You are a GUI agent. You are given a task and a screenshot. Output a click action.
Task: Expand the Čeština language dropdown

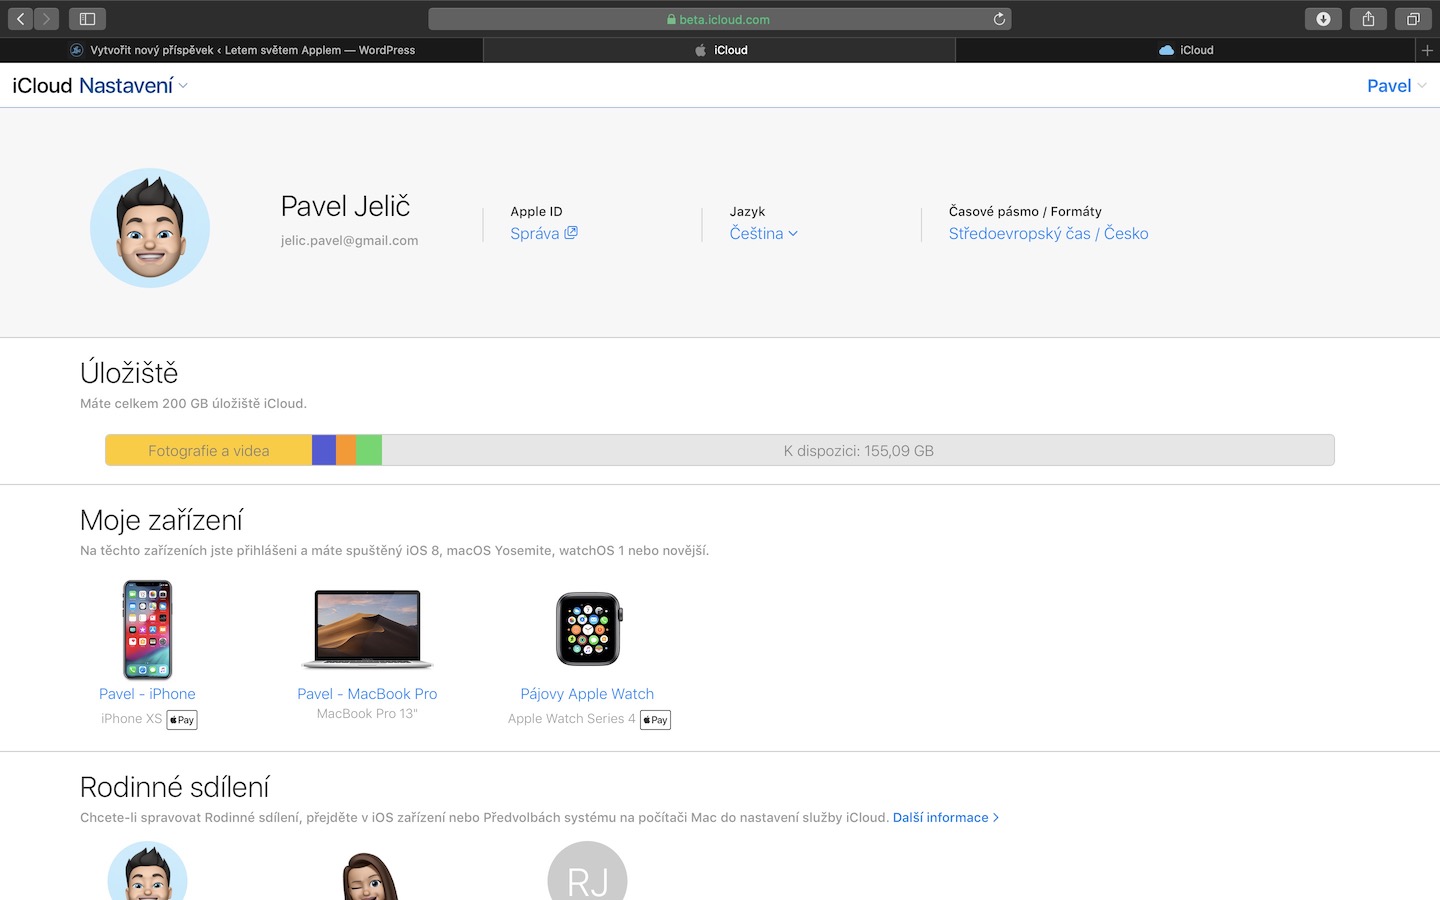click(x=764, y=233)
